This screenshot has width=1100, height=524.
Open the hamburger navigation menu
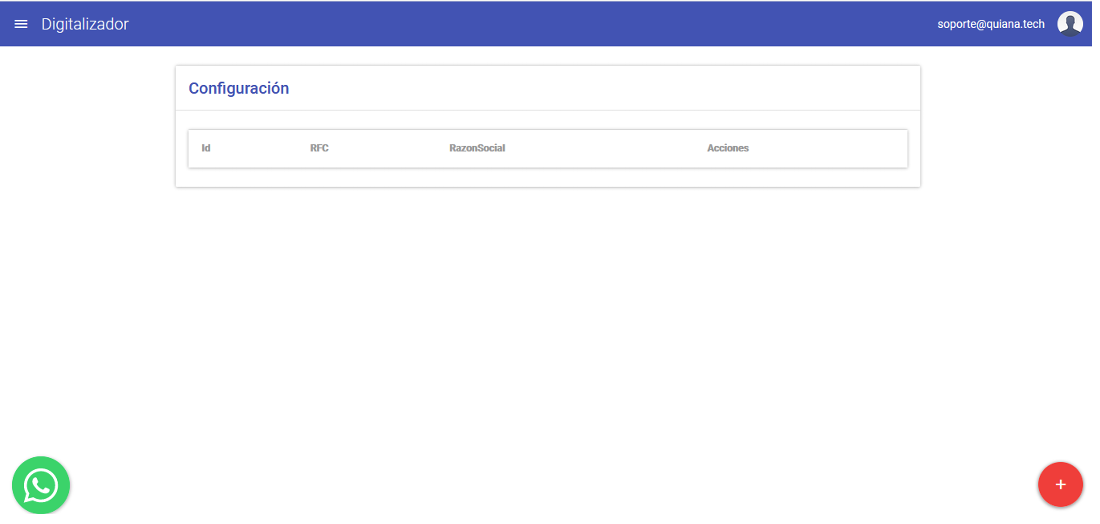(x=21, y=24)
